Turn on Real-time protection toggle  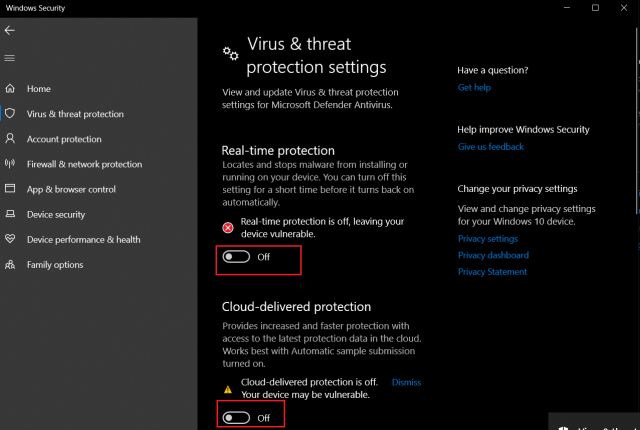click(236, 257)
